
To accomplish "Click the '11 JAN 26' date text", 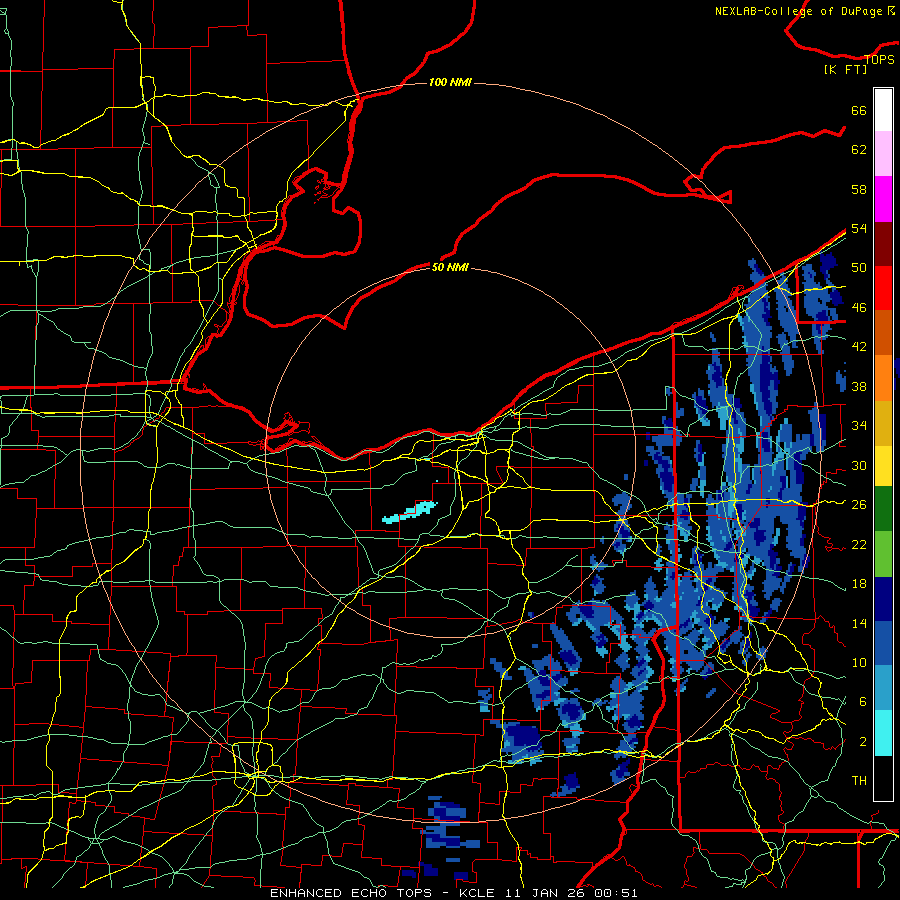I will click(x=547, y=893).
